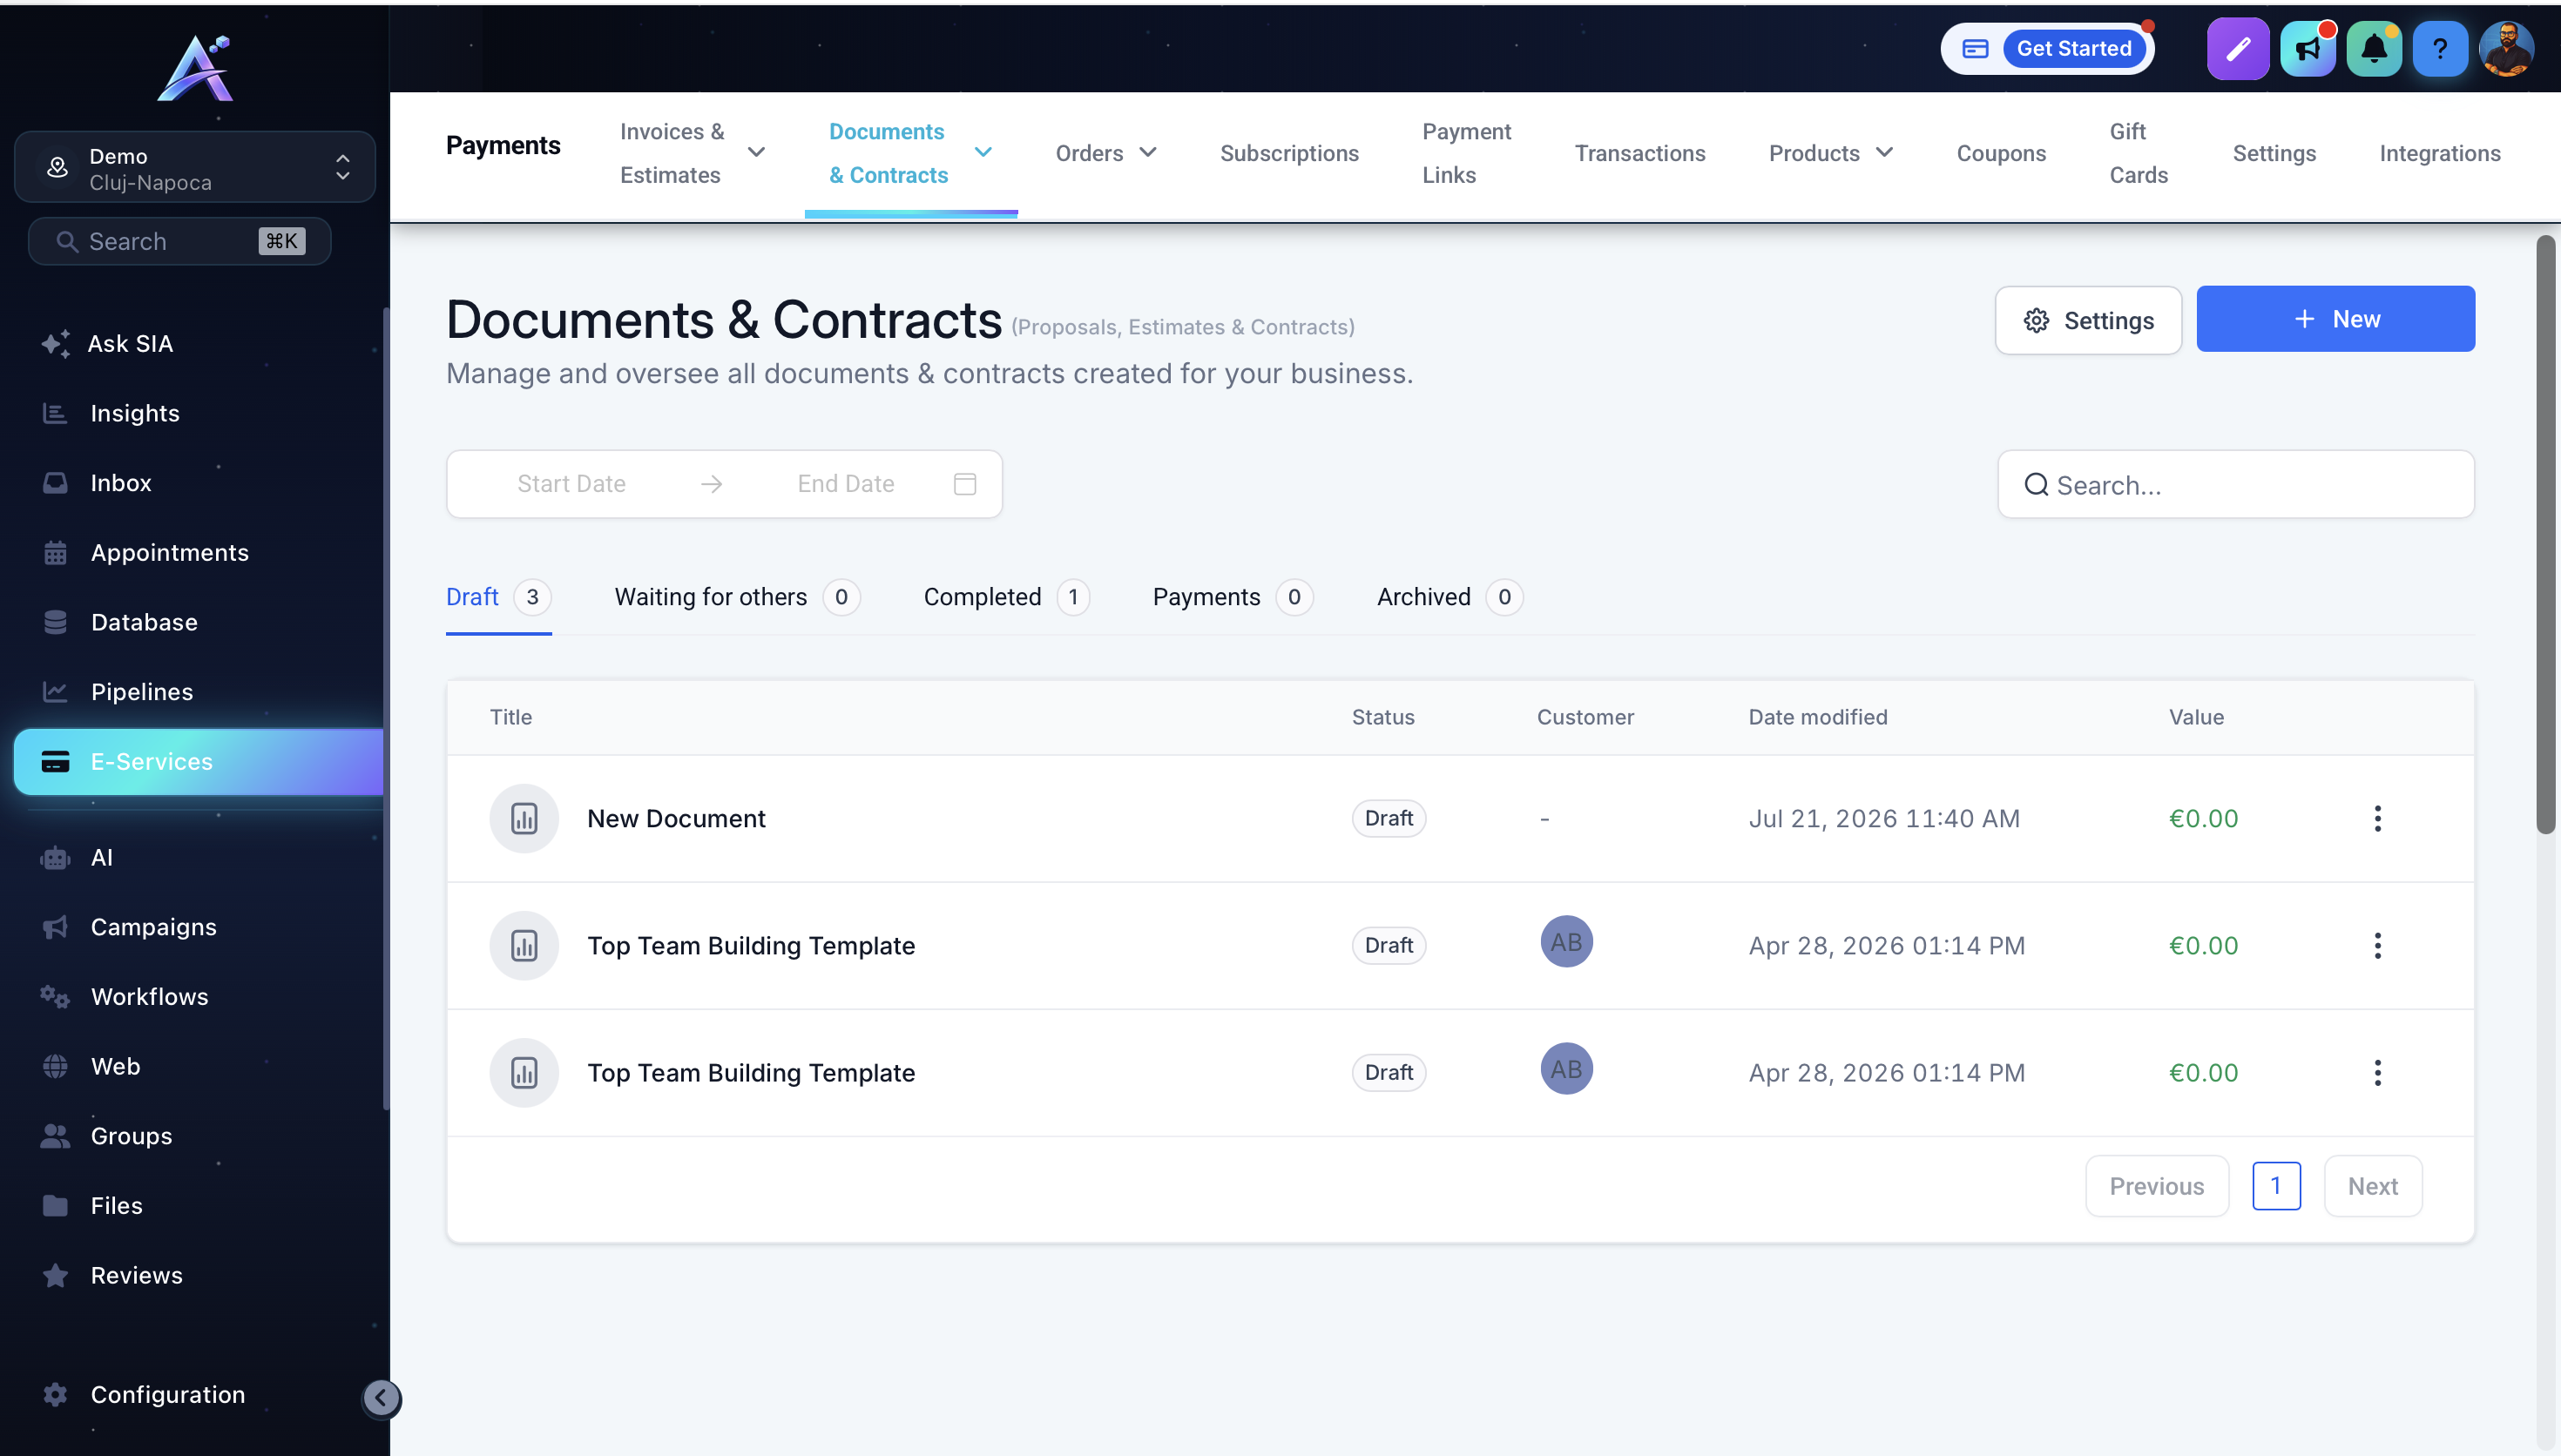Open Files in the sidebar
This screenshot has width=2561, height=1456.
click(116, 1206)
